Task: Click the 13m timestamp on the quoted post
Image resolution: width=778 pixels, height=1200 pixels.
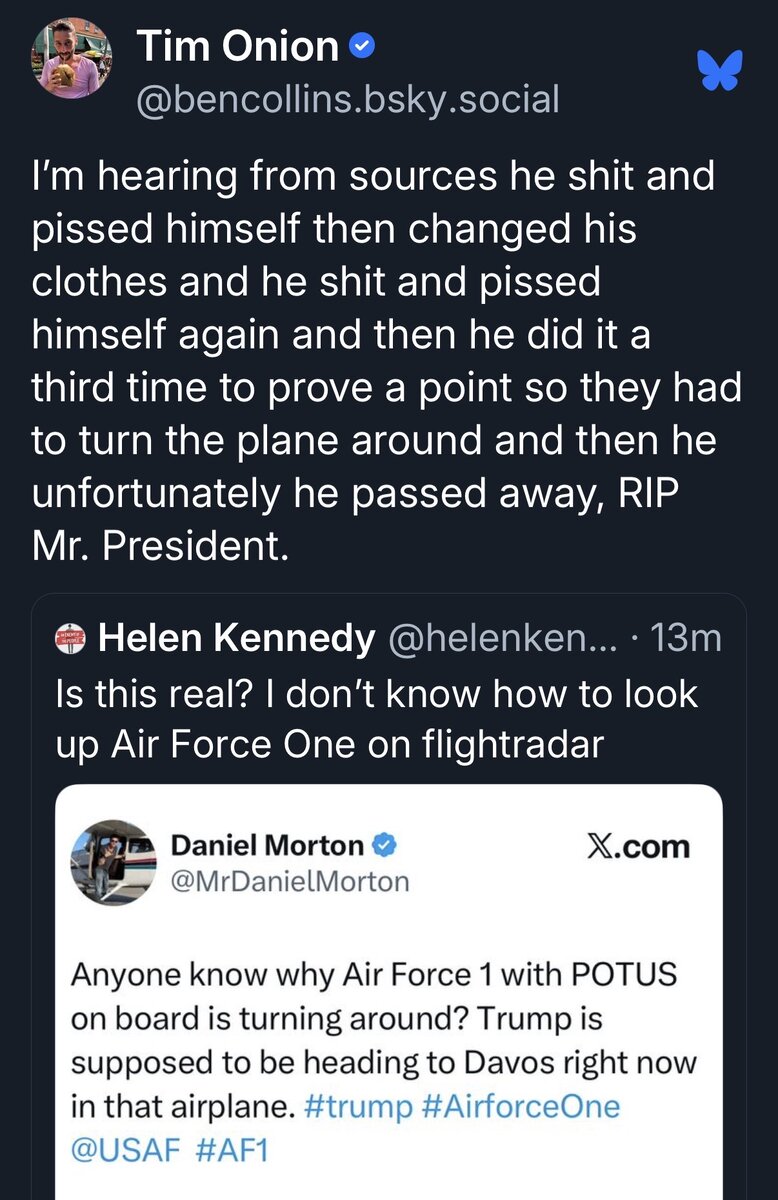Action: click(x=685, y=637)
